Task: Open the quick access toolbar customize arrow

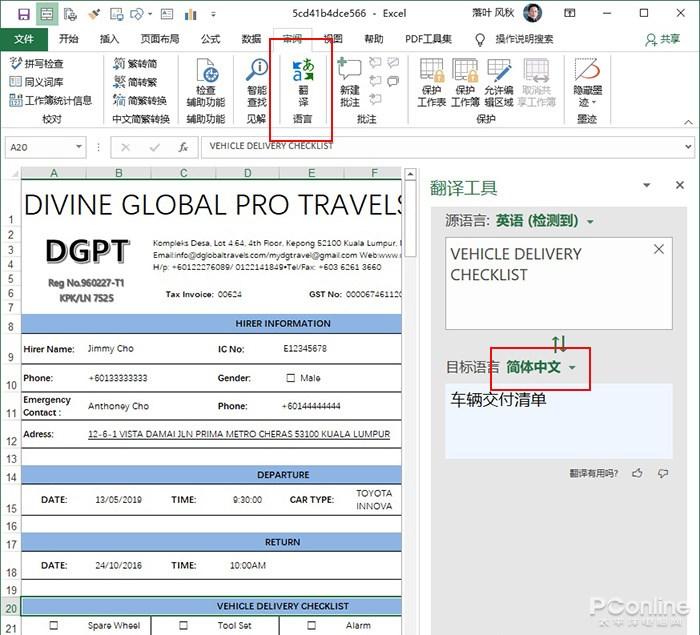Action: coord(213,14)
